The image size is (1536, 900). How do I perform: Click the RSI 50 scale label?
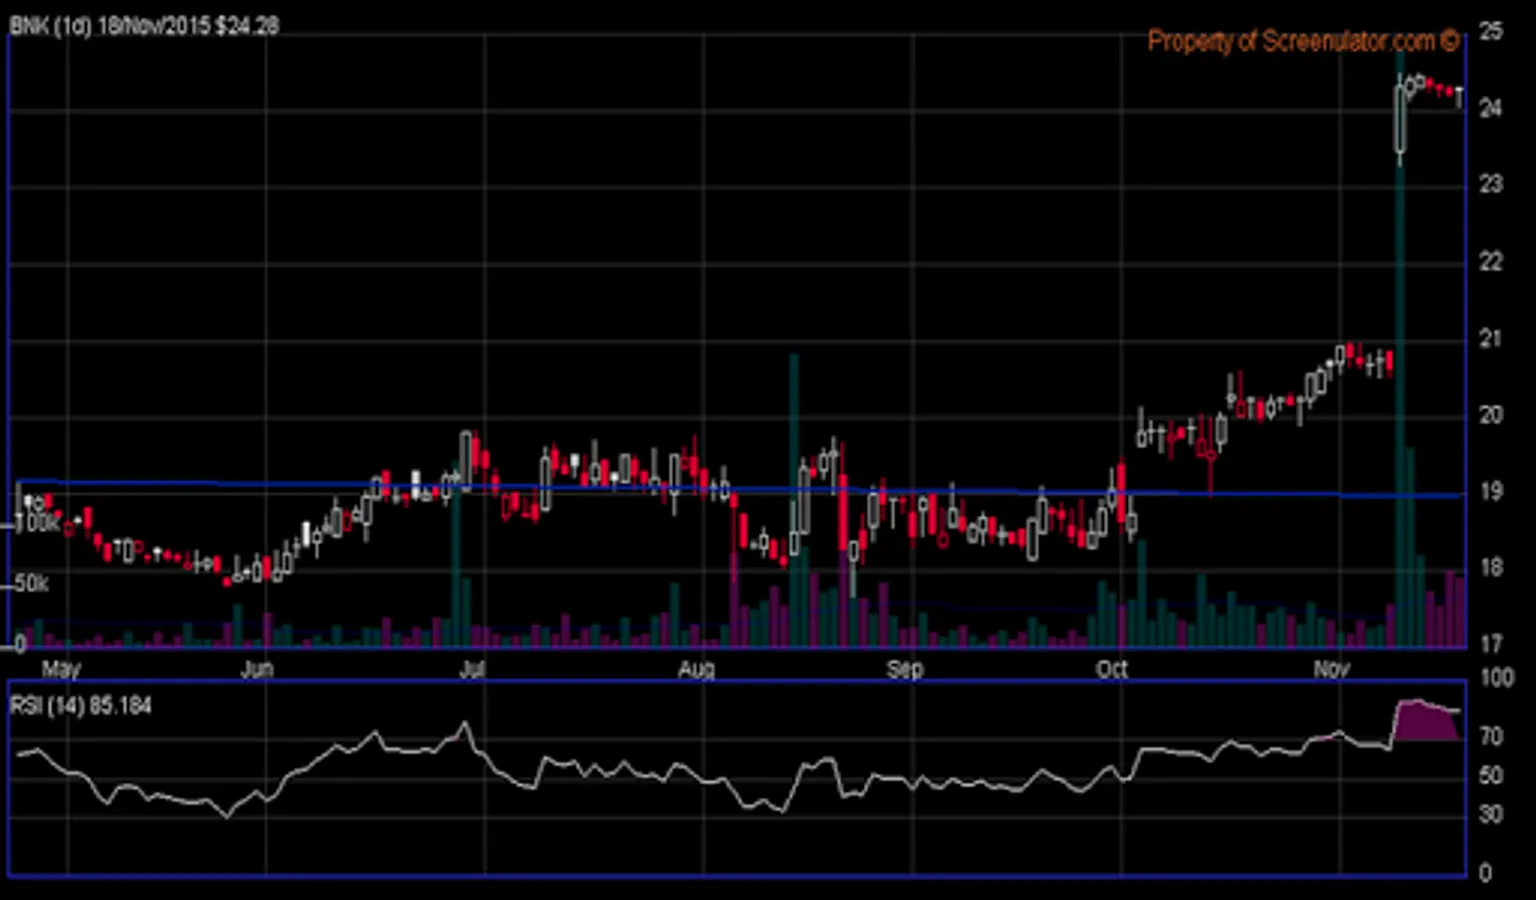[x=1491, y=776]
